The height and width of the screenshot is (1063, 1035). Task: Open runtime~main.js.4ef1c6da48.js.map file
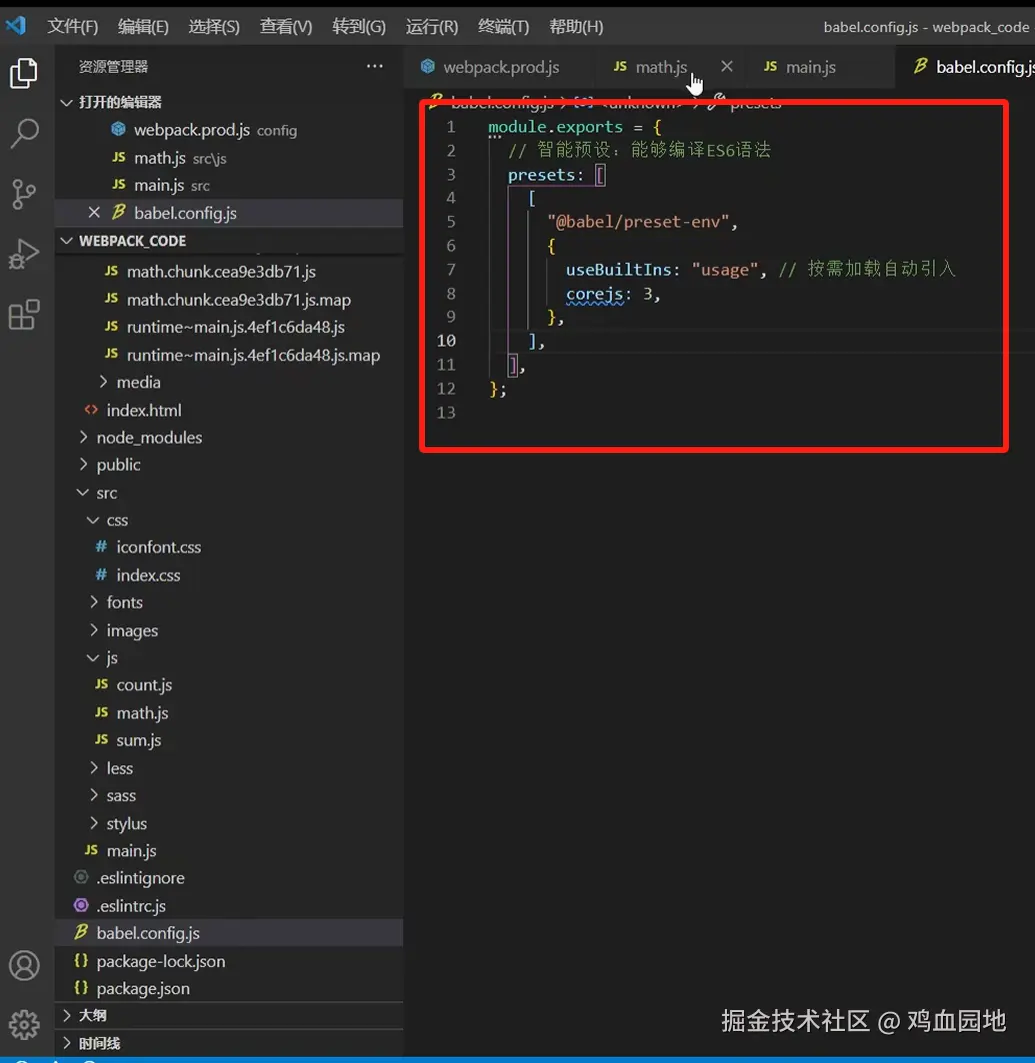(230, 355)
